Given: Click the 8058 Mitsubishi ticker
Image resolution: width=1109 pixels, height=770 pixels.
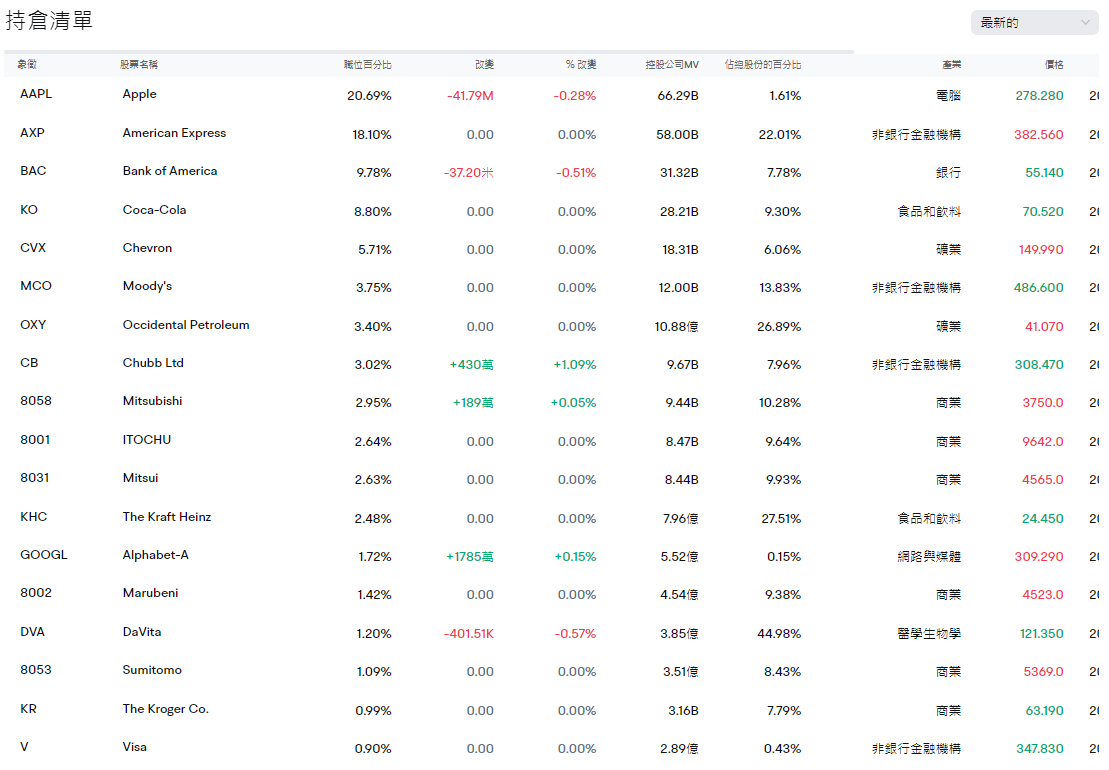Looking at the screenshot, I should pos(36,401).
